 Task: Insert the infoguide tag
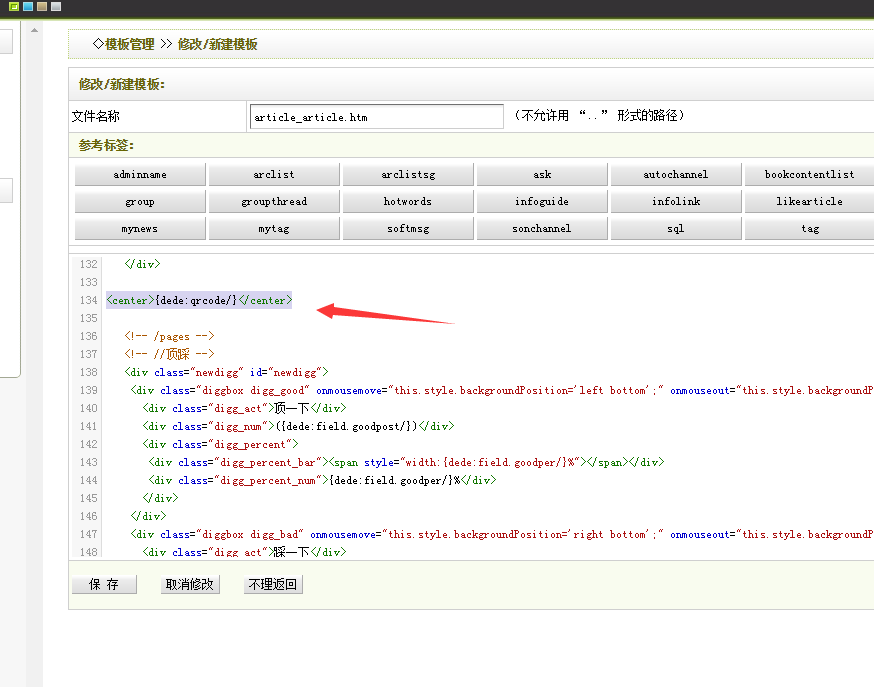(x=542, y=201)
